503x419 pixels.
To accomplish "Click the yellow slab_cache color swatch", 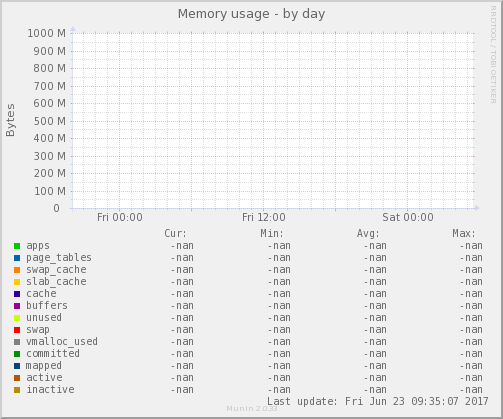I will pos(17,282).
